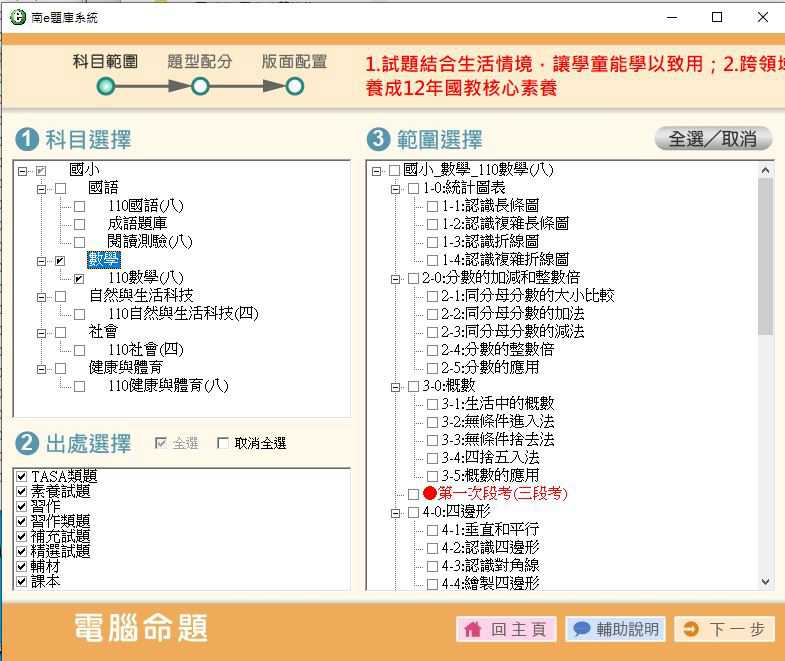Check 3-4:四捨五入法 checkbox
Screen dimensions: 785x661
(x=432, y=458)
